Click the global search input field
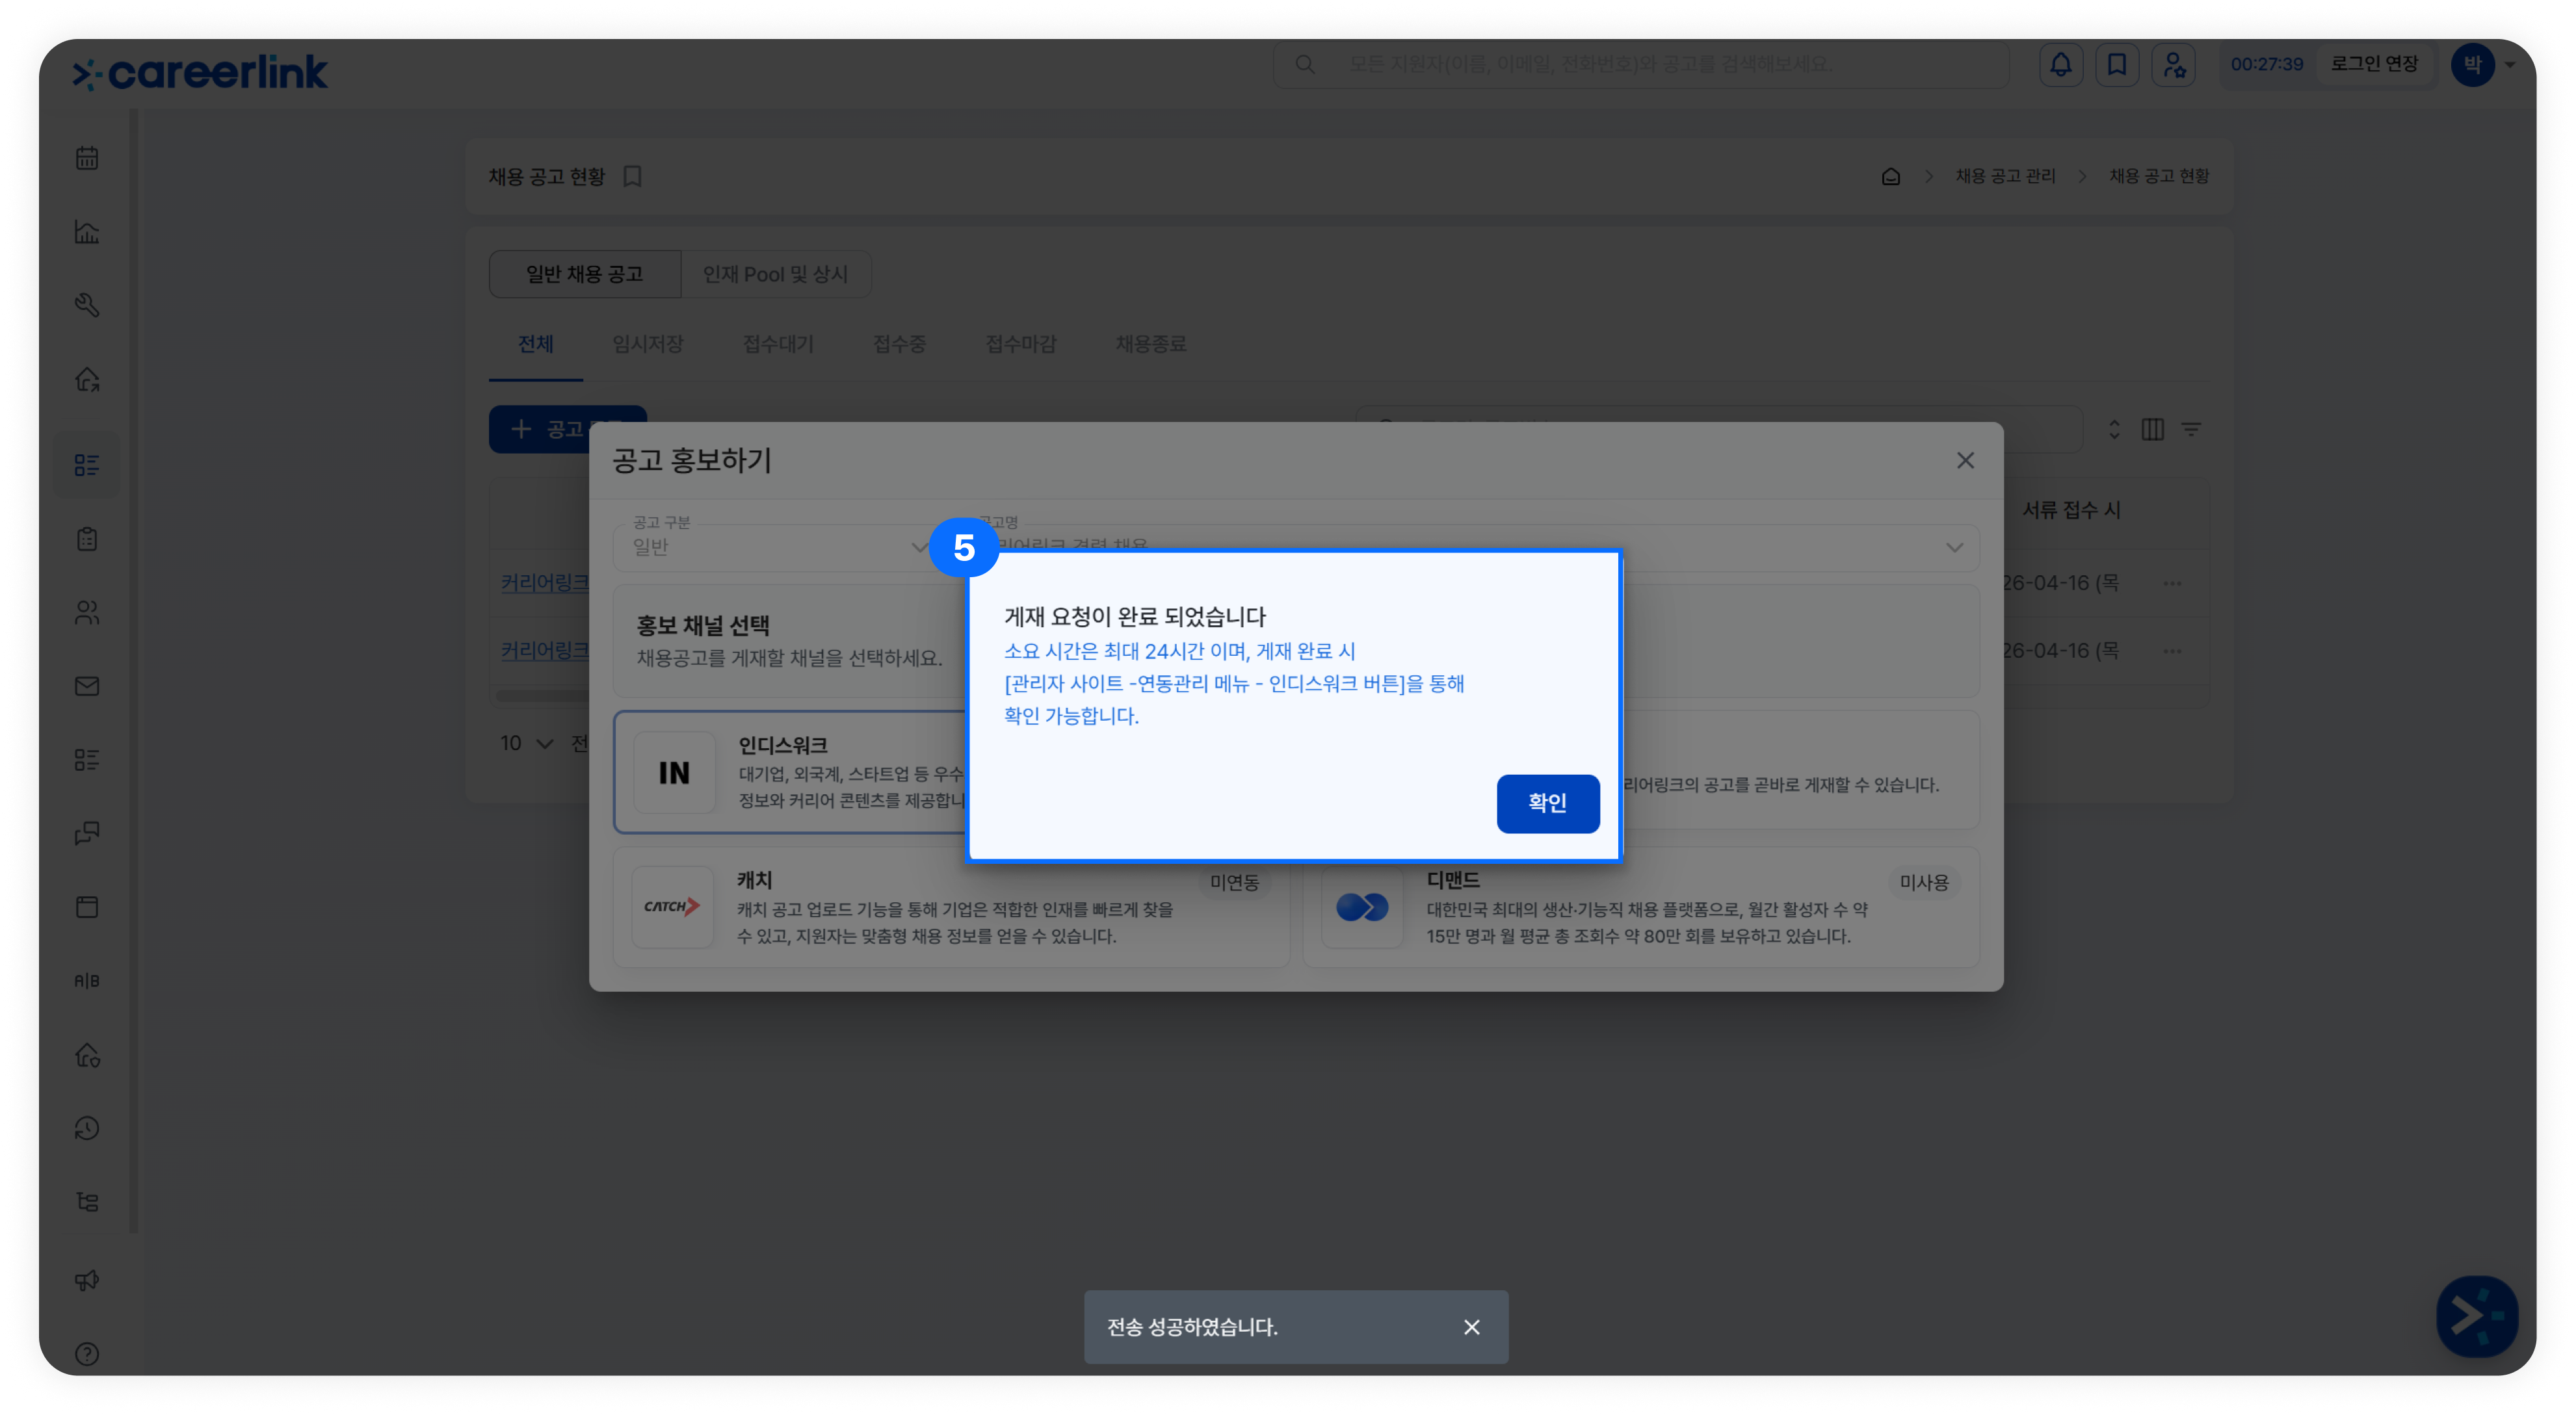Screen dimensions: 2576x1415 (x=1641, y=64)
